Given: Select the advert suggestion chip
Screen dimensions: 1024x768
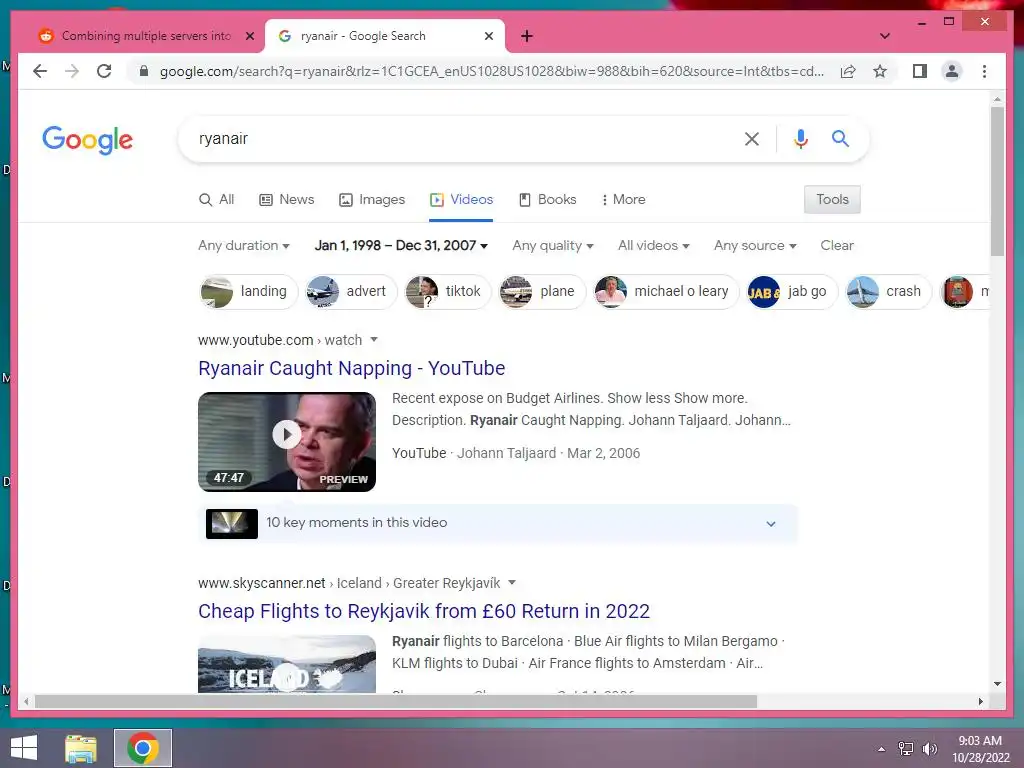Looking at the screenshot, I should pos(351,291).
